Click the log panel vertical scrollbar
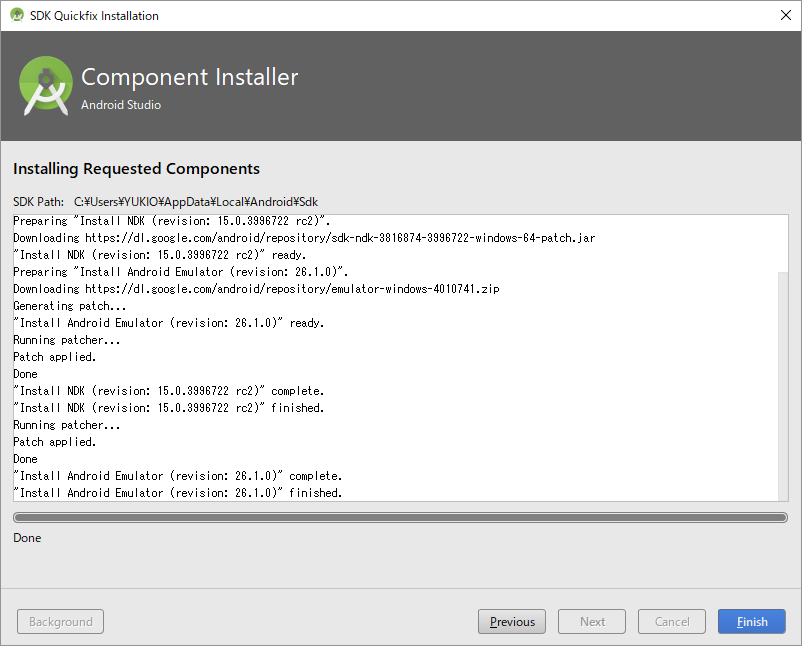The height and width of the screenshot is (646, 802). click(x=782, y=380)
